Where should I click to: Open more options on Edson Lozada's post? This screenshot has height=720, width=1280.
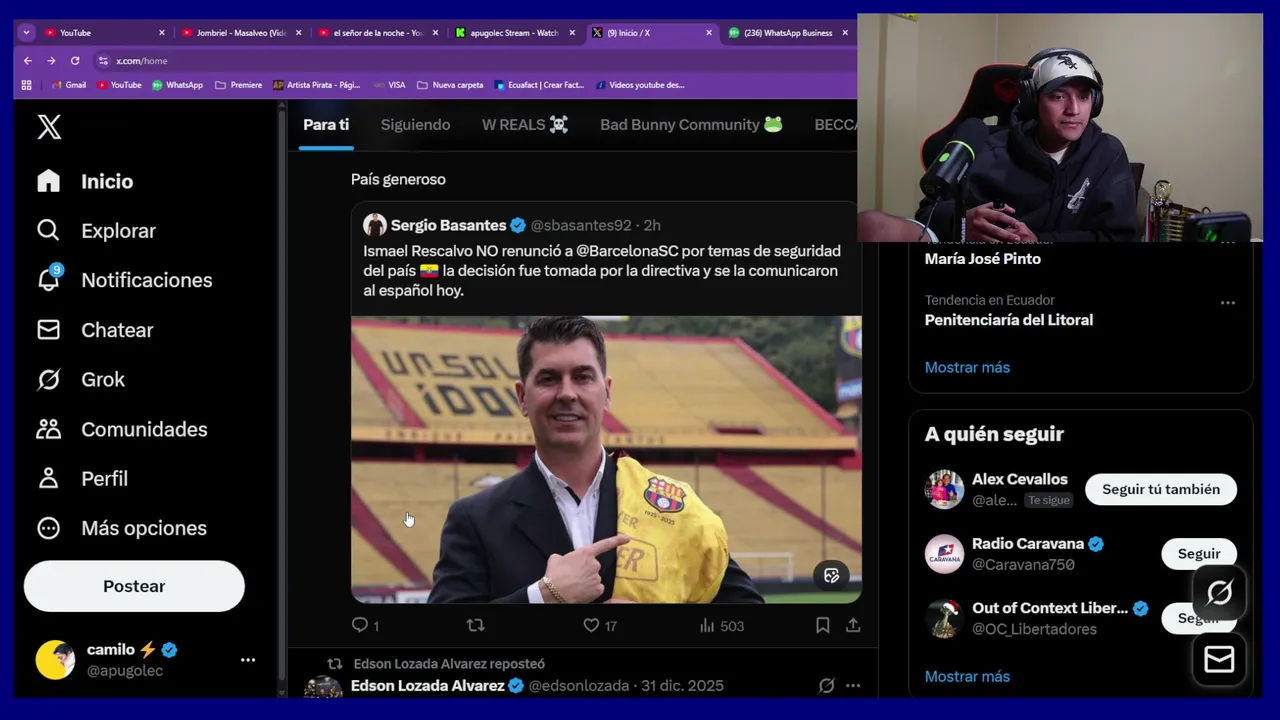(853, 686)
